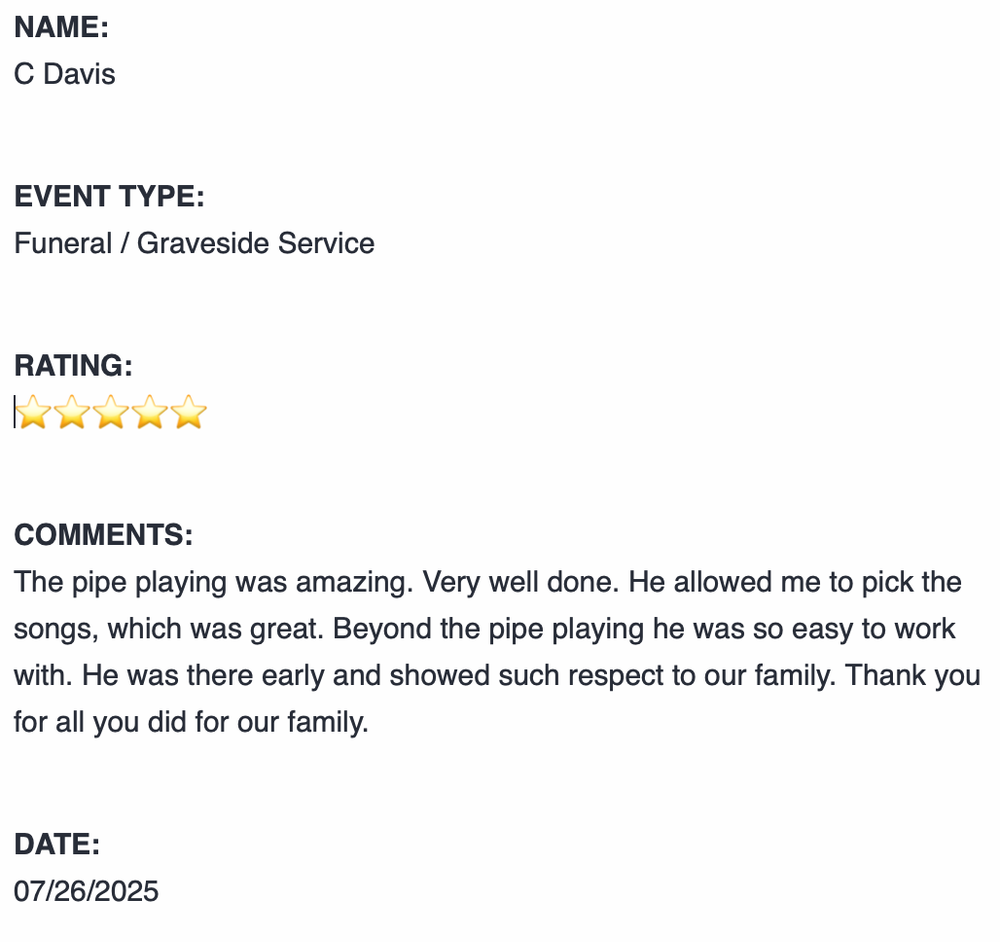Click the first star in the rating
This screenshot has height=942, width=1000.
coord(33,412)
